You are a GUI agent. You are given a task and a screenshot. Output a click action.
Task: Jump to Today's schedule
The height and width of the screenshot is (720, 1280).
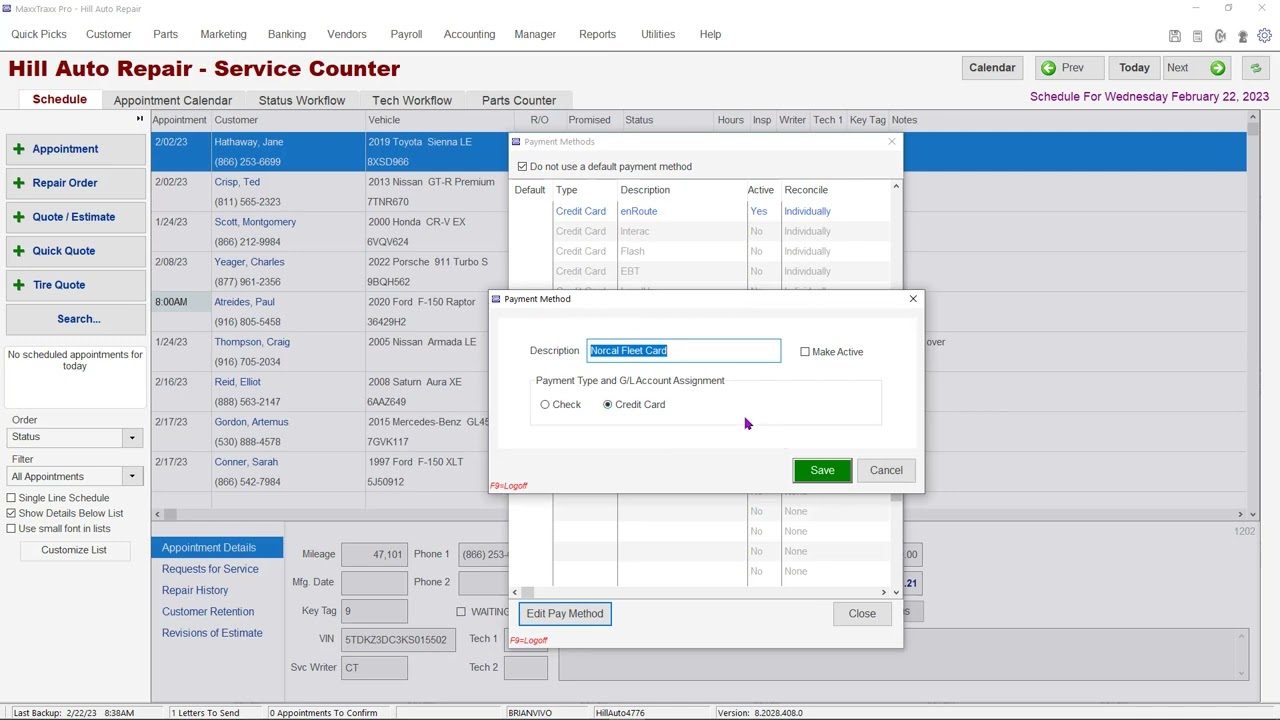tap(1134, 68)
